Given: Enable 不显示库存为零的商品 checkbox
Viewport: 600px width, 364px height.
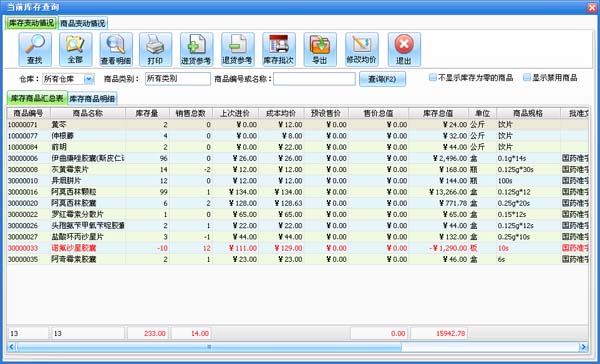Looking at the screenshot, I should (x=433, y=78).
